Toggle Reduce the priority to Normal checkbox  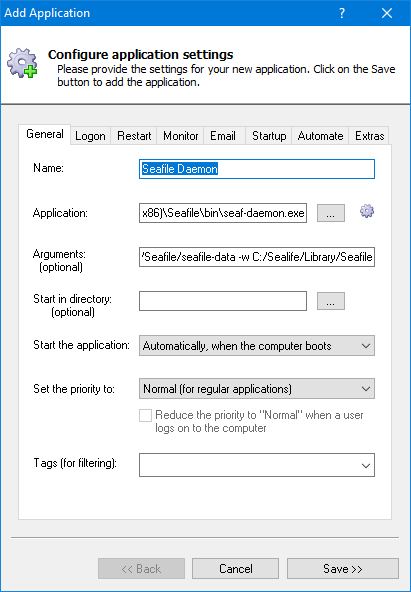(x=145, y=415)
